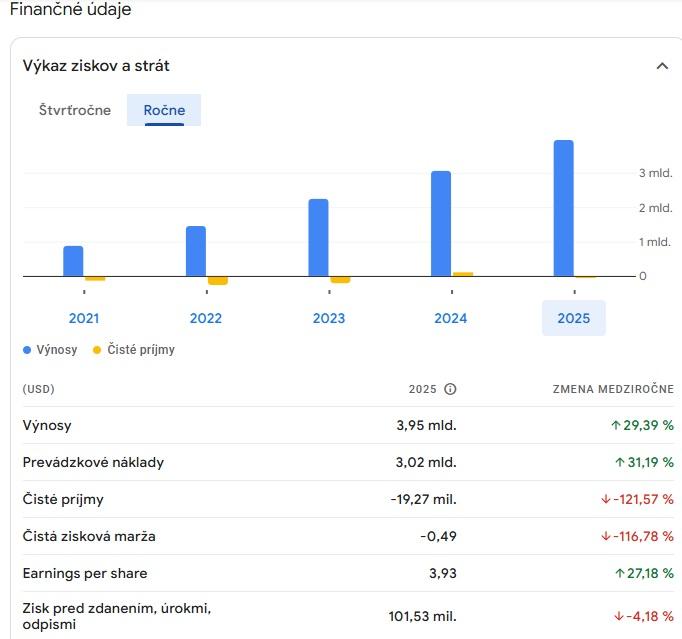Click the Prevádzkové náklady row label
This screenshot has width=682, height=639.
(x=93, y=462)
